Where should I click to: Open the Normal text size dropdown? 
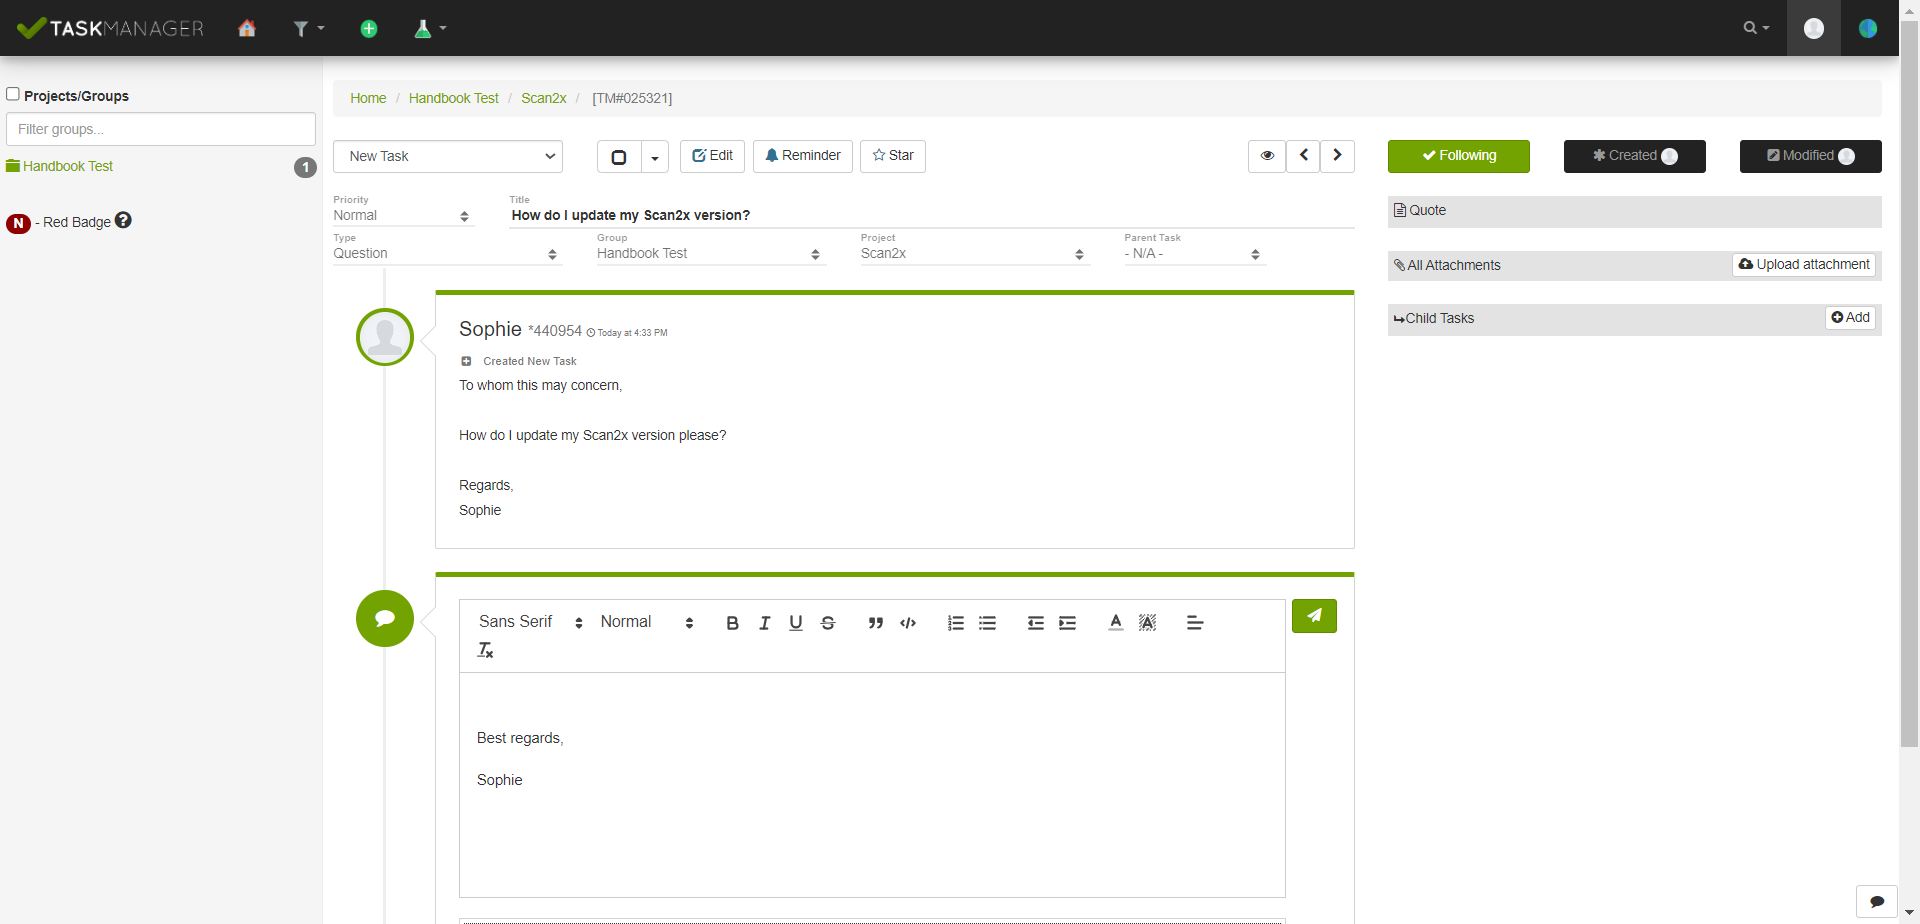pyautogui.click(x=647, y=622)
